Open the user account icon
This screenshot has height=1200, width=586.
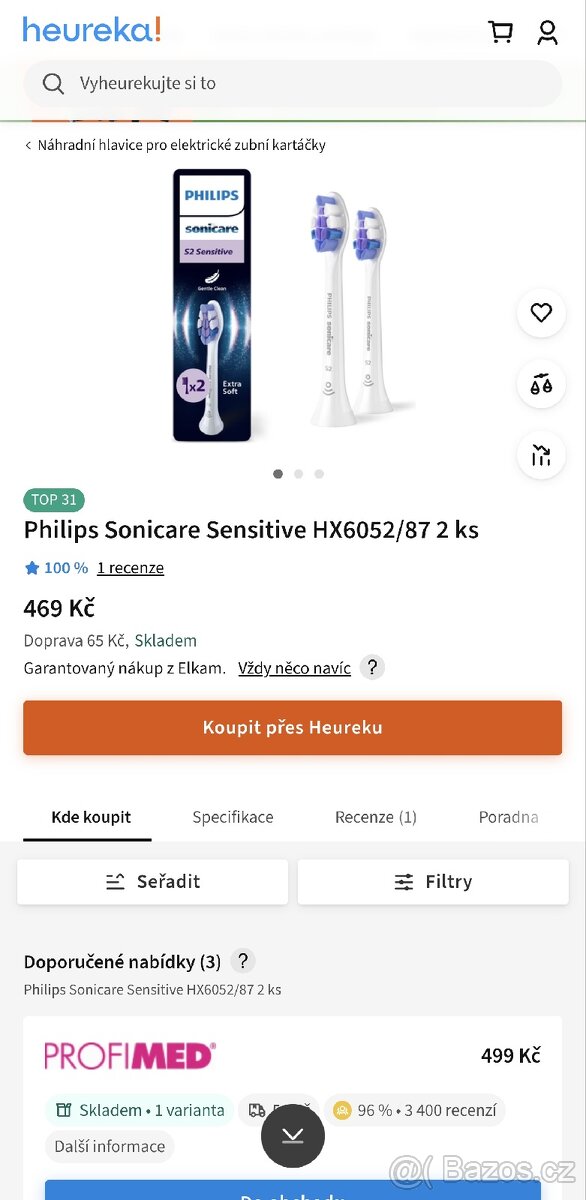(547, 32)
